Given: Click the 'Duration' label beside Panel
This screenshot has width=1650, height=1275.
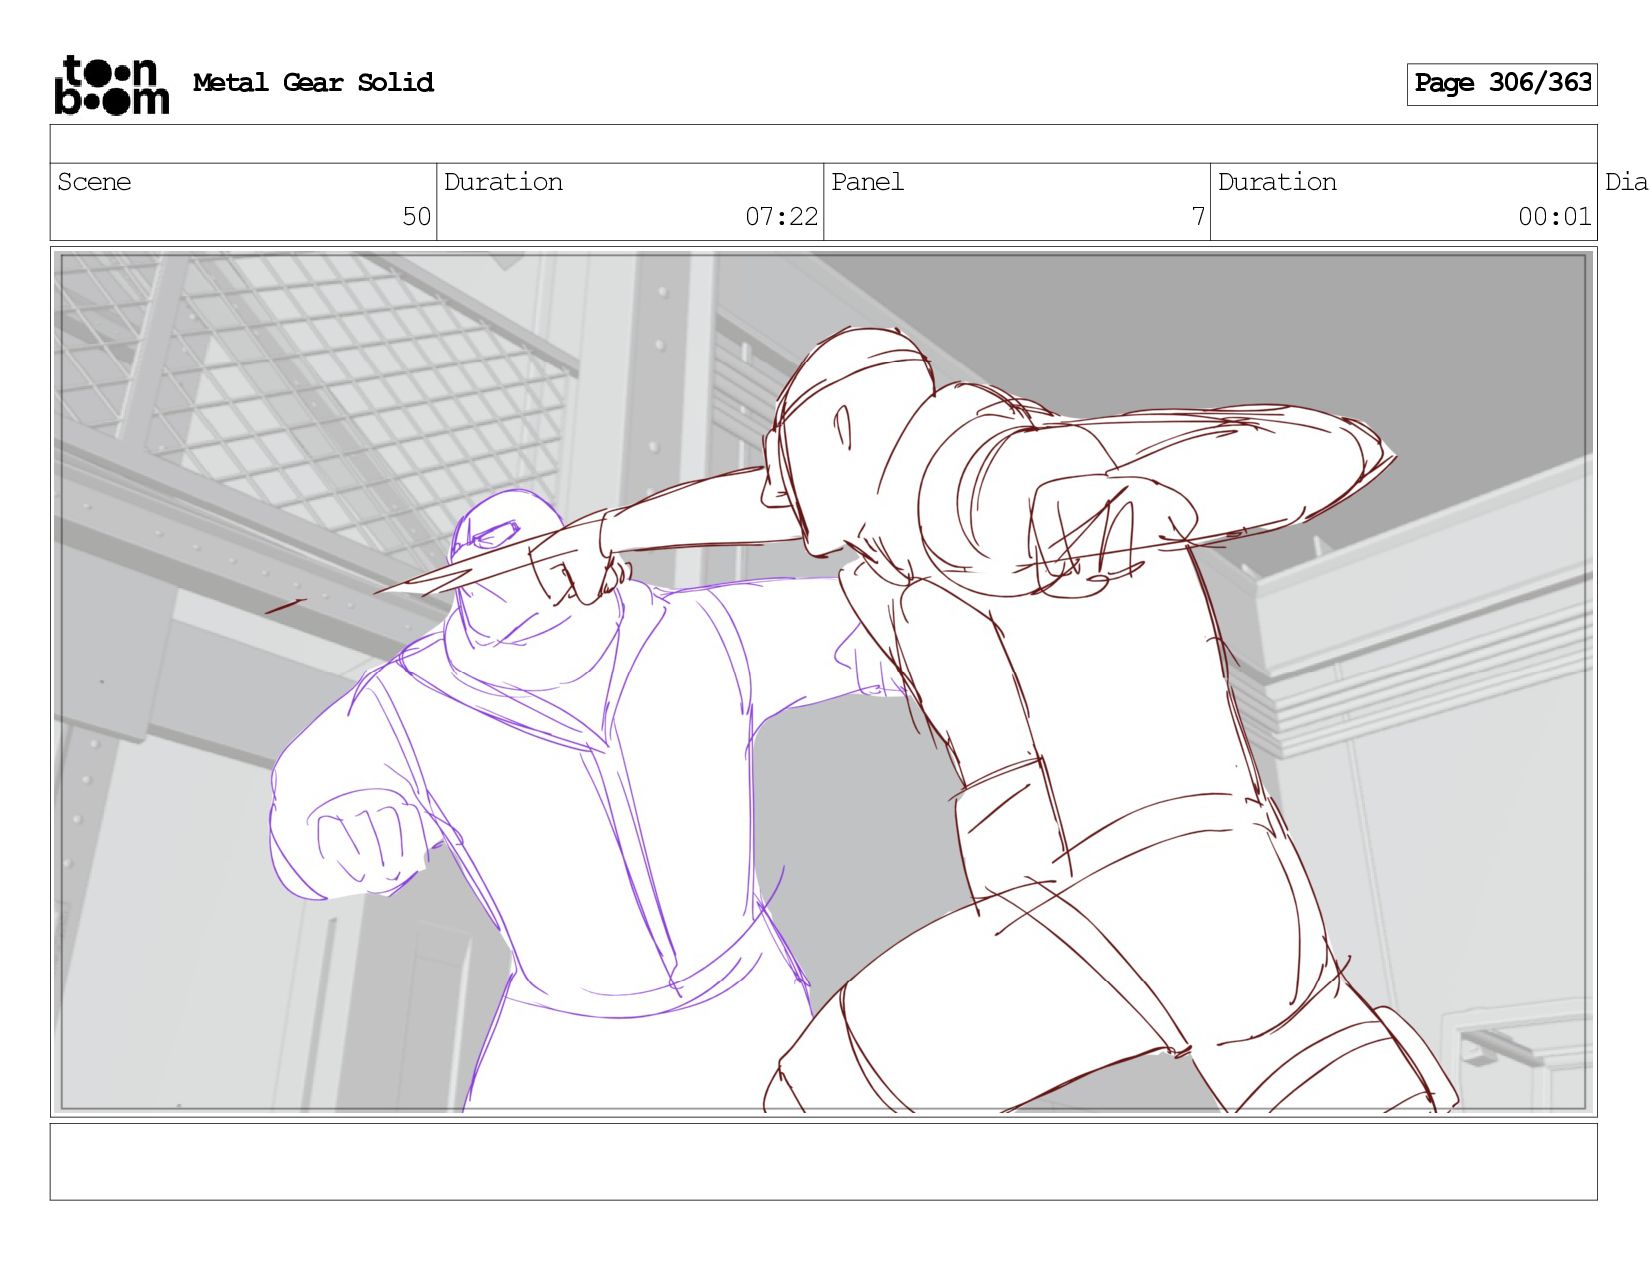Looking at the screenshot, I should click(x=1277, y=182).
